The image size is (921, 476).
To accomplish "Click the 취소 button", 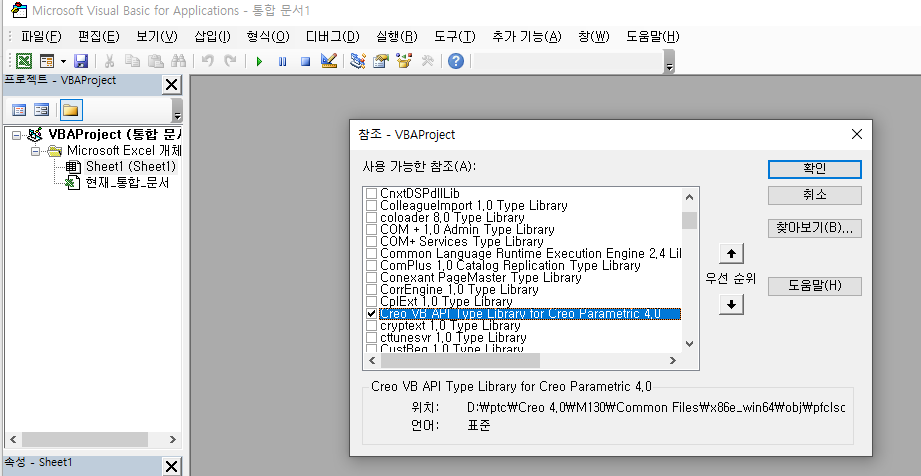I will 815,195.
